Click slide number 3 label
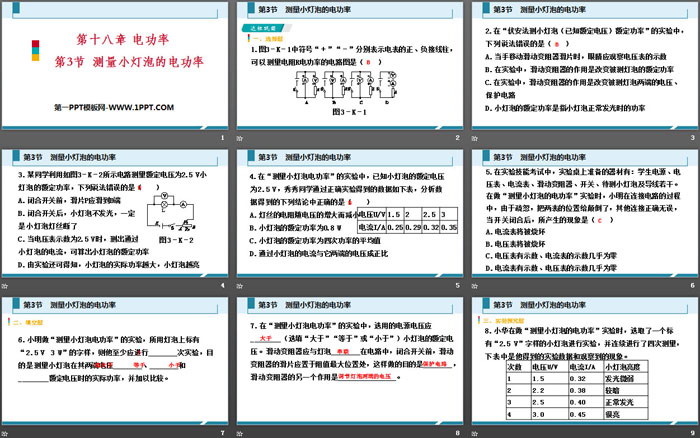Viewport: 700px width, 438px height. click(692, 138)
